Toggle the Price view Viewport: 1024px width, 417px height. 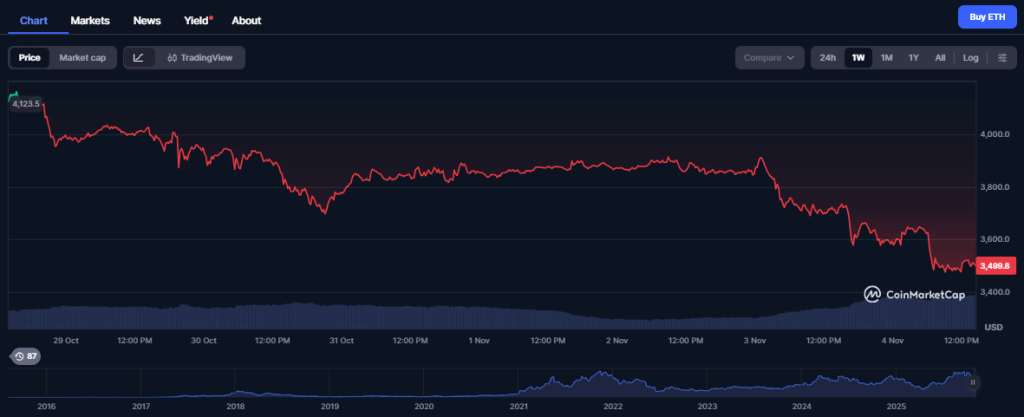coord(30,58)
